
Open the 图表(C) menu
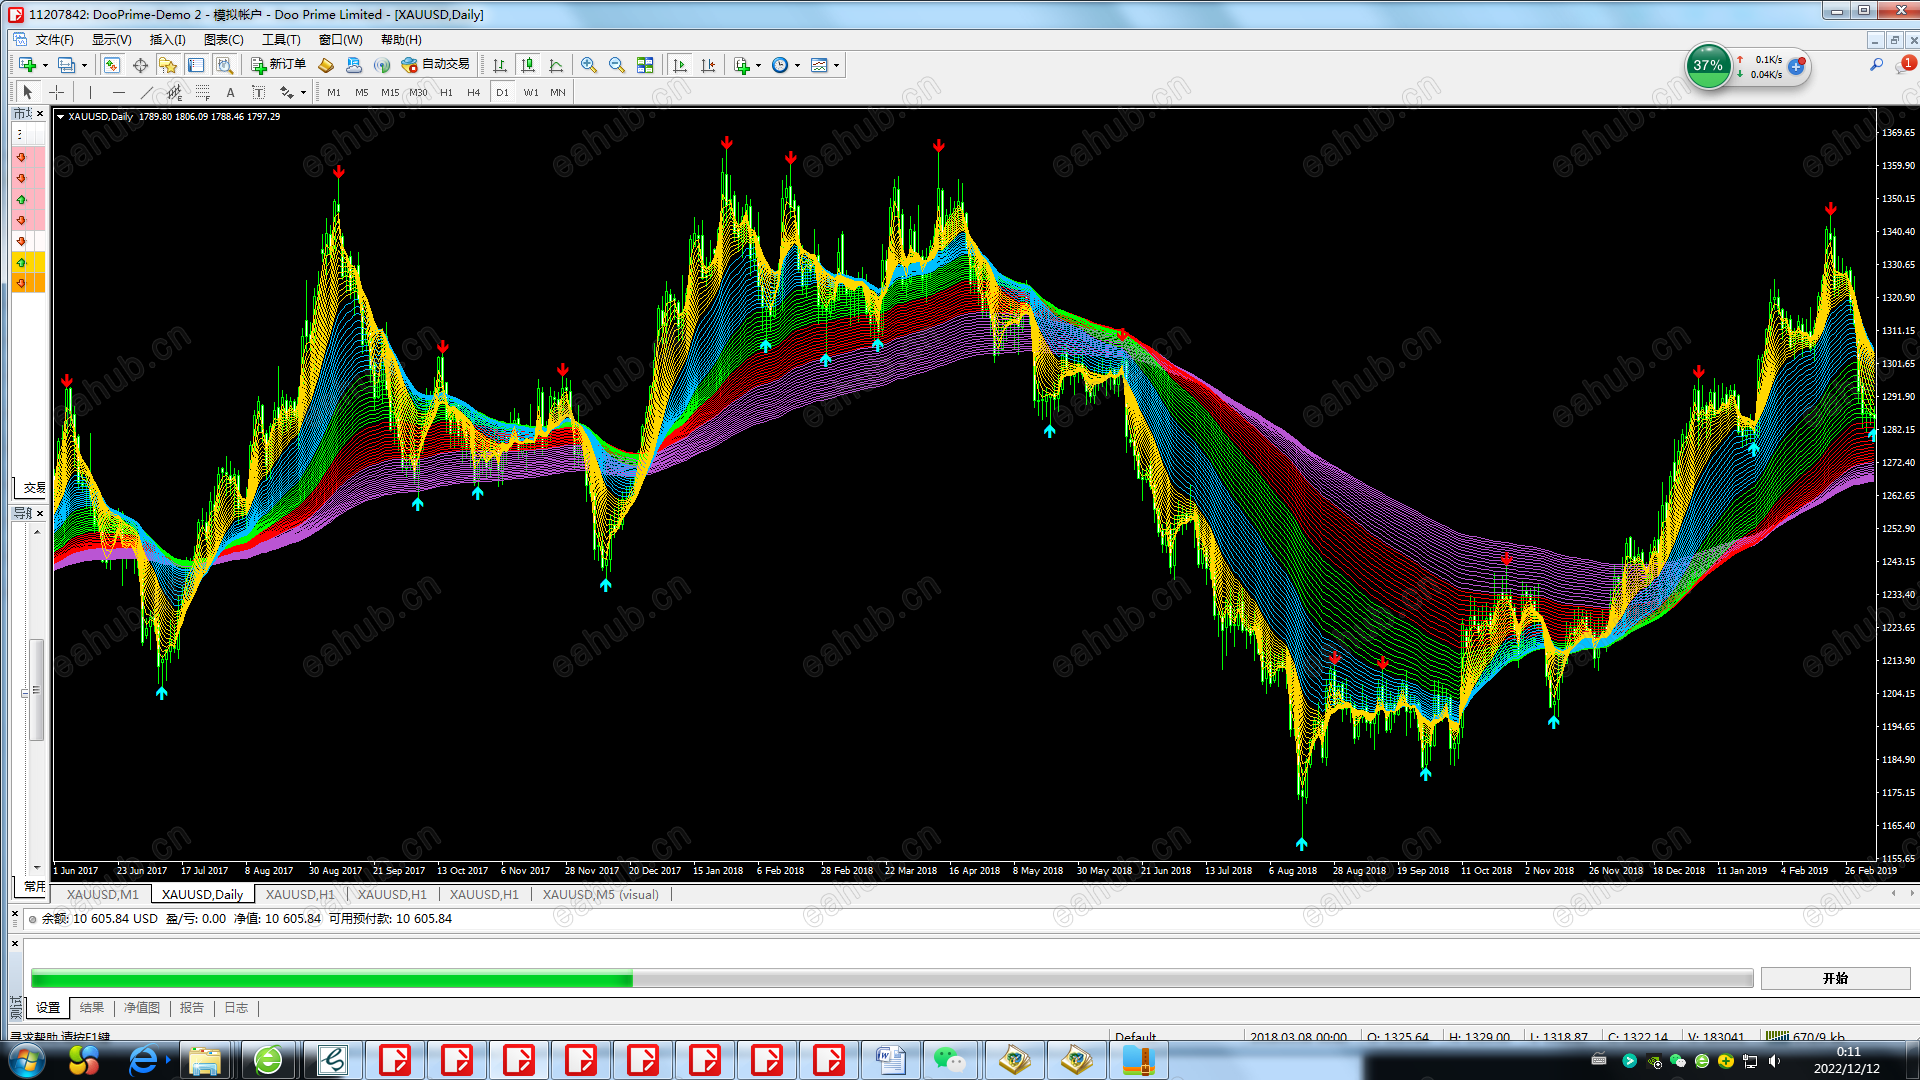pos(223,40)
